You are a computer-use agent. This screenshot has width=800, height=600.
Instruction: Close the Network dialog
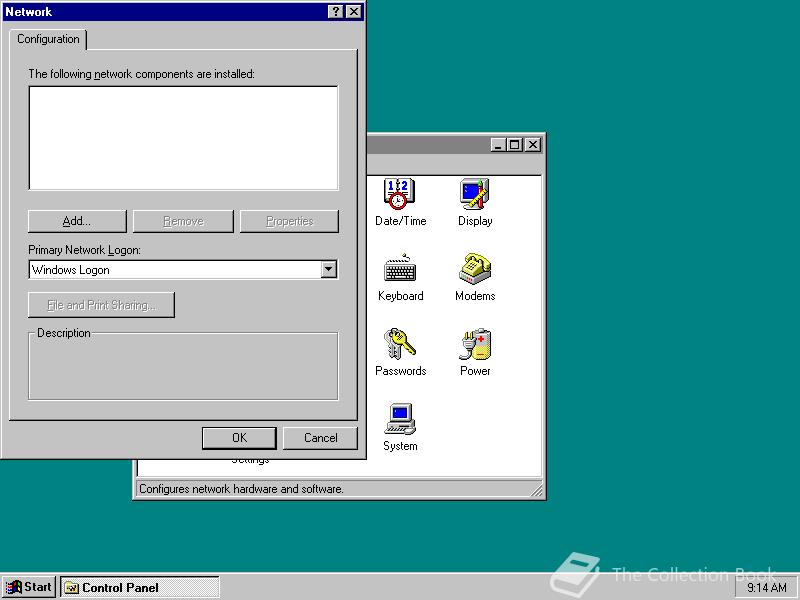tap(354, 12)
